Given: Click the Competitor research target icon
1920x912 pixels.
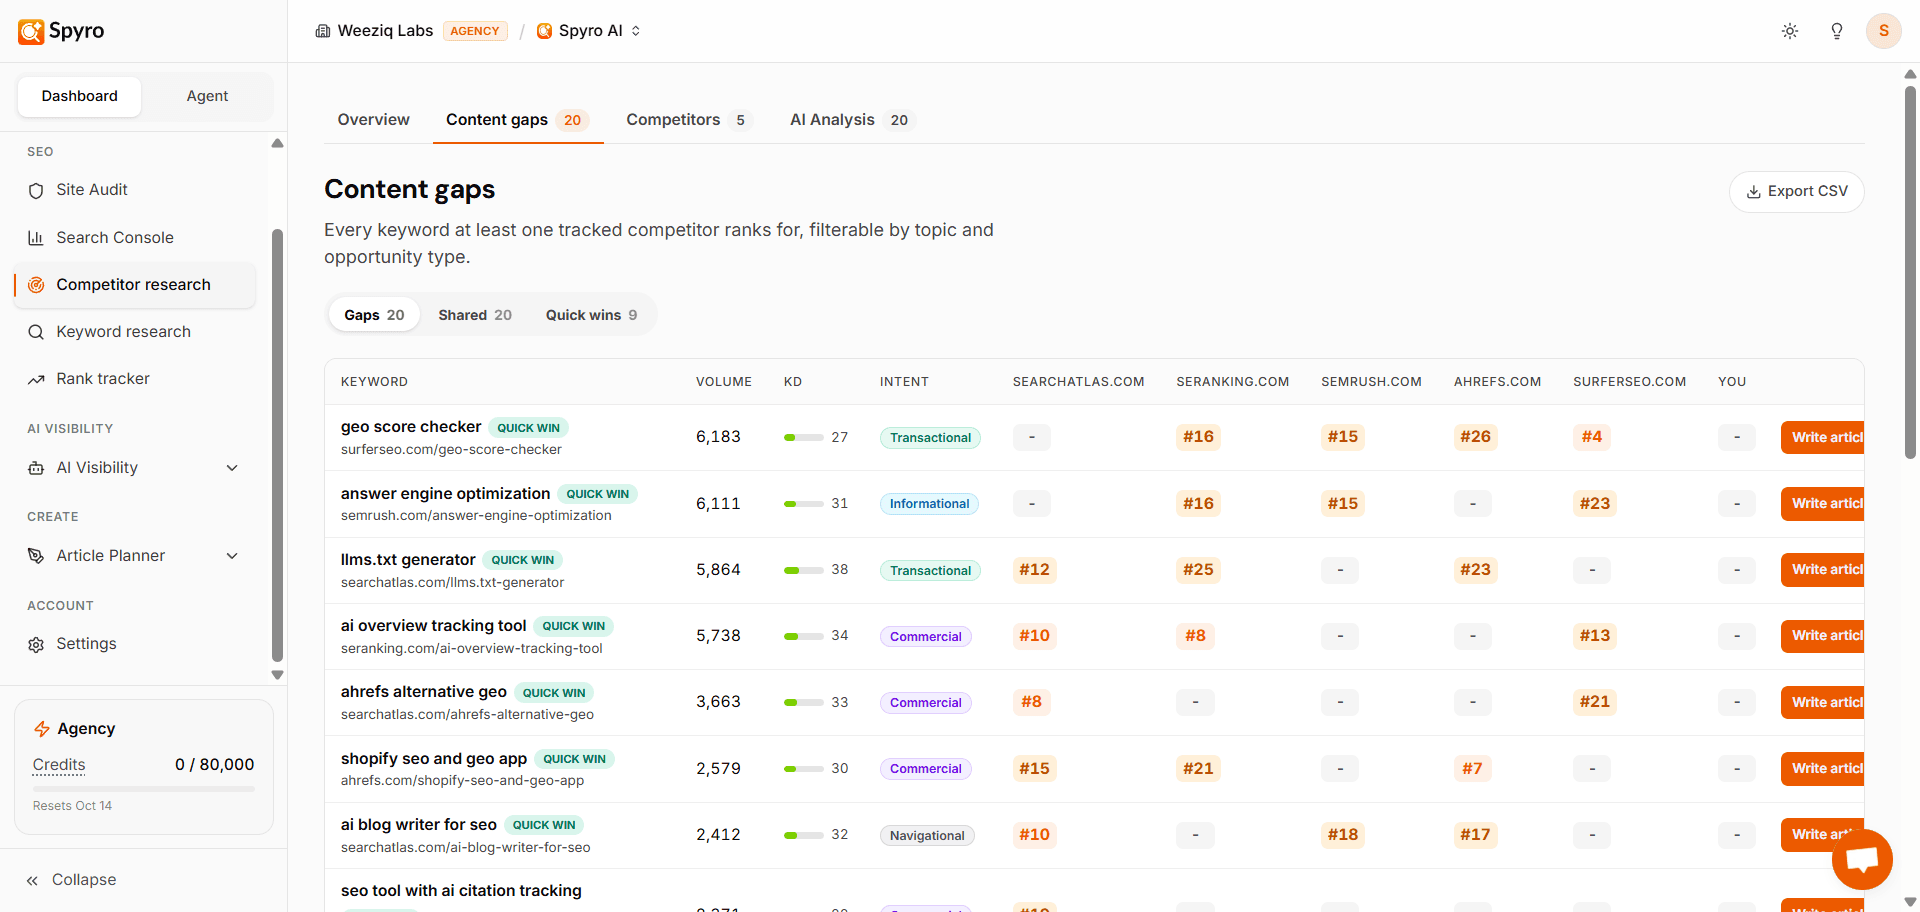Looking at the screenshot, I should coord(36,285).
